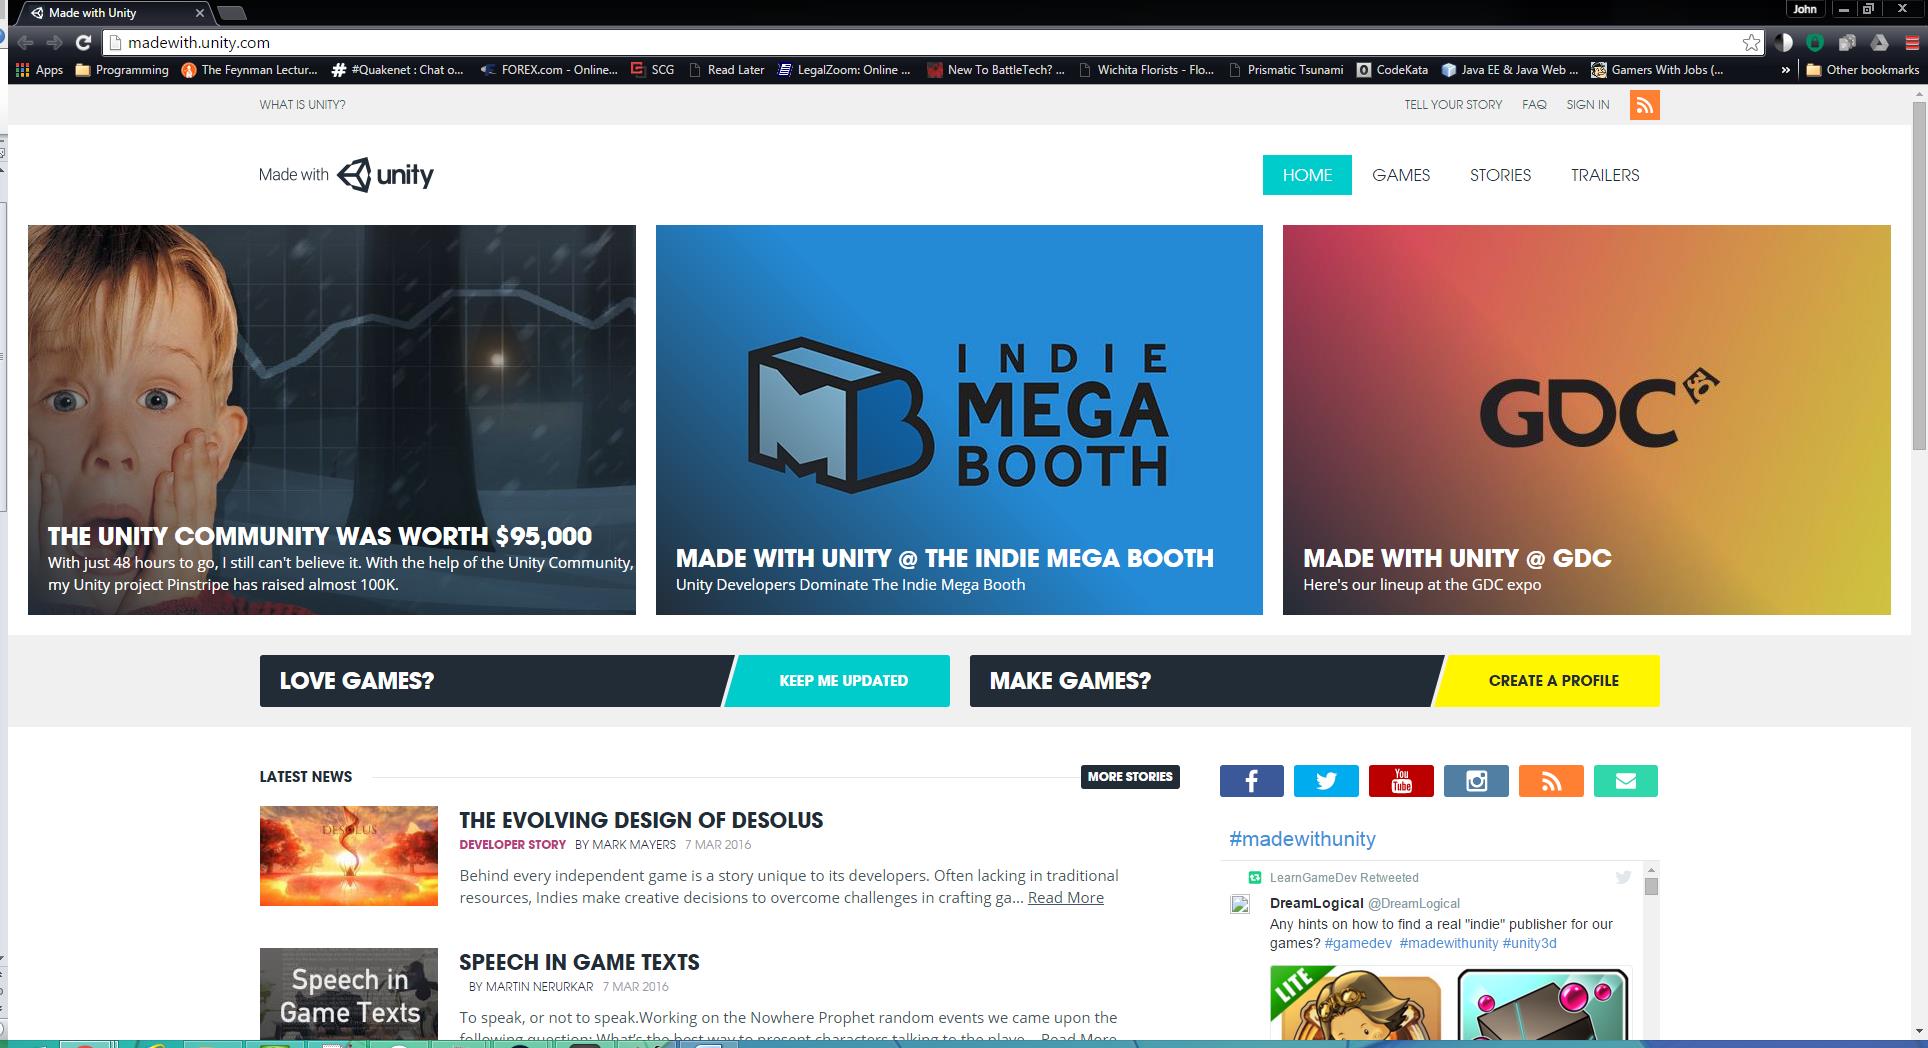Open the Indie Mega Booth feature card
Image resolution: width=1928 pixels, height=1048 pixels.
coord(959,420)
